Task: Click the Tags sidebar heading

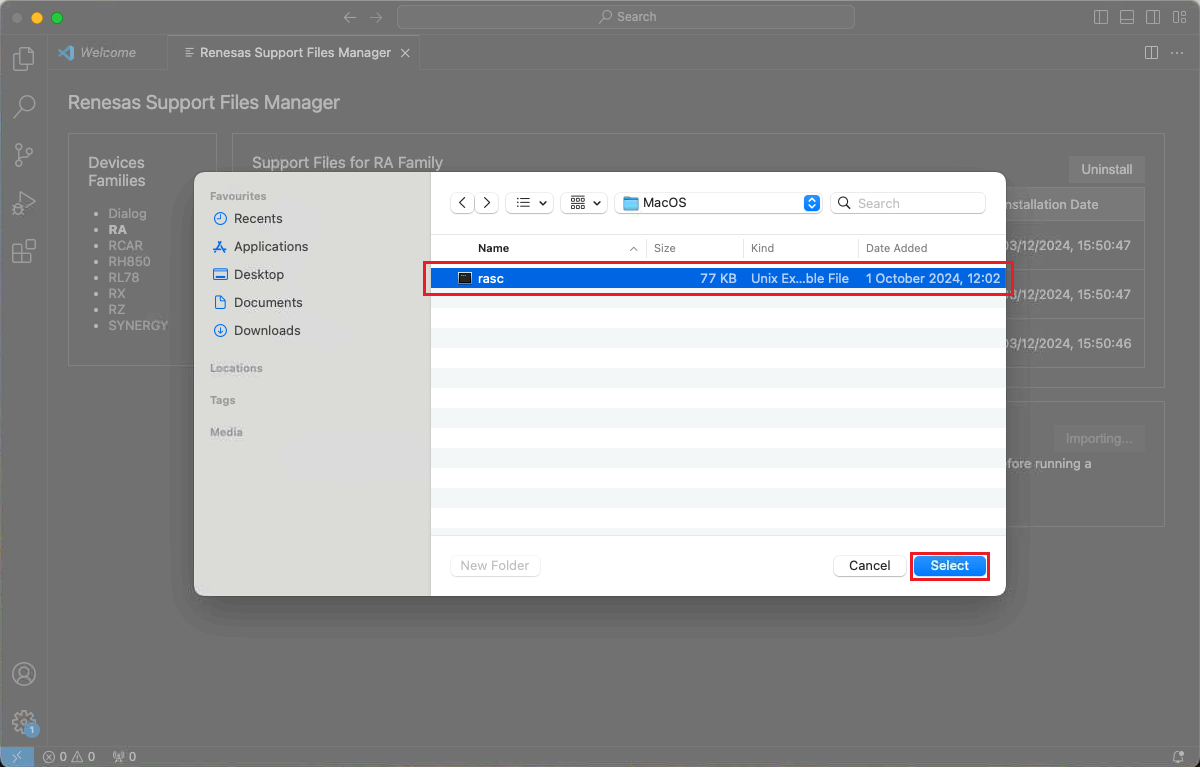Action: pyautogui.click(x=223, y=400)
